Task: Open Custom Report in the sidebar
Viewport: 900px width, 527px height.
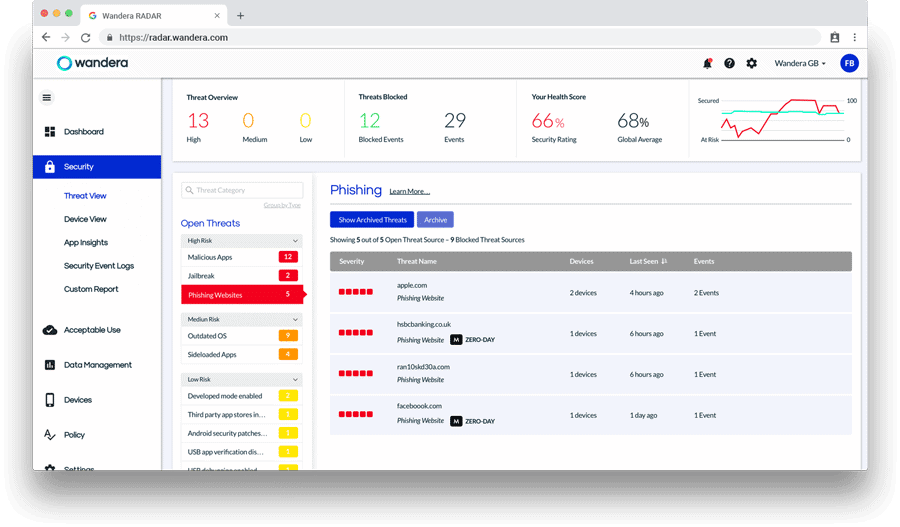Action: 91,289
